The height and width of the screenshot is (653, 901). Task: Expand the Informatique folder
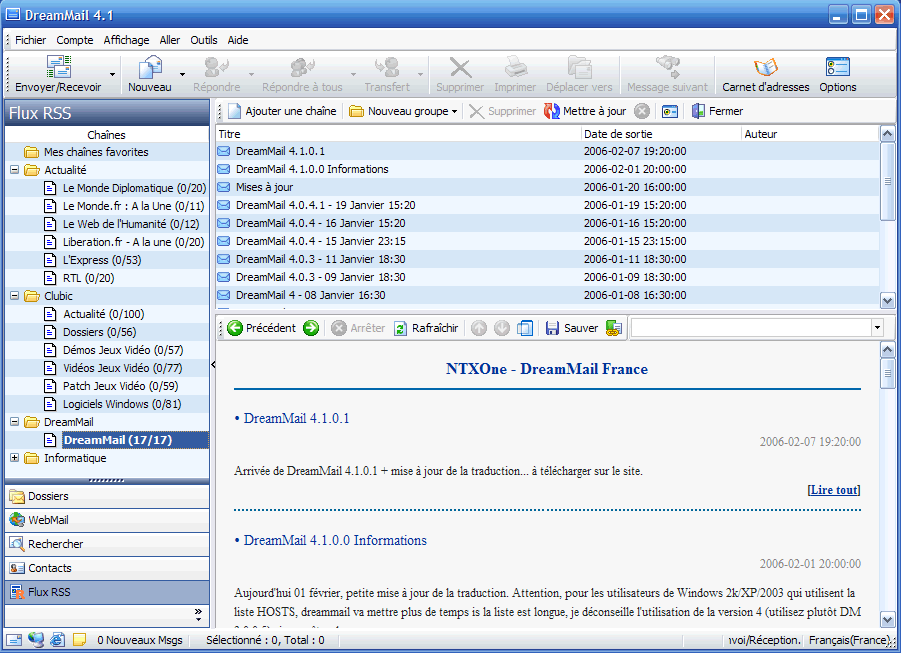(x=15, y=458)
